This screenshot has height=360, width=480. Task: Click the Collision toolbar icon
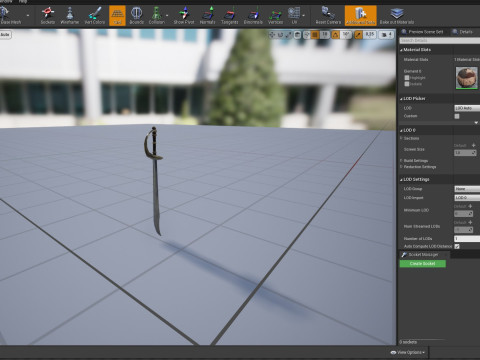click(x=156, y=15)
